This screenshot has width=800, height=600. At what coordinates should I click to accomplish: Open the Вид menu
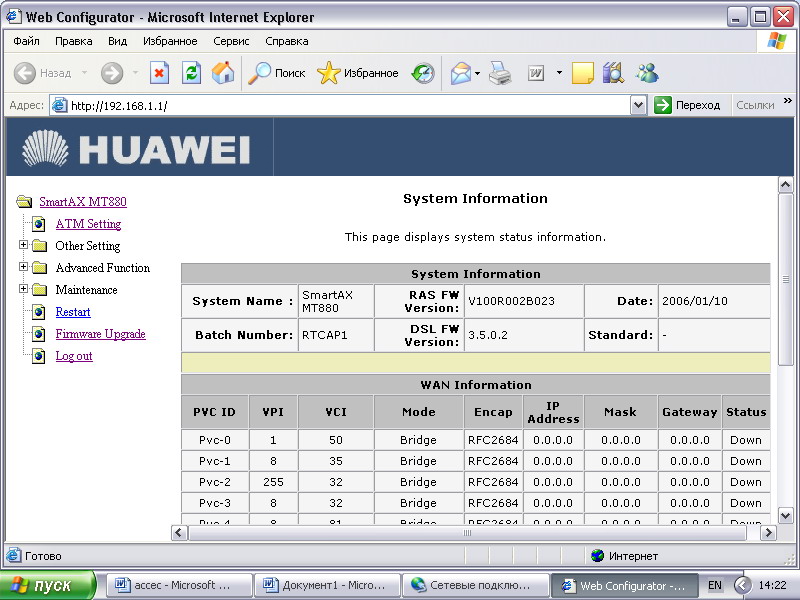117,41
